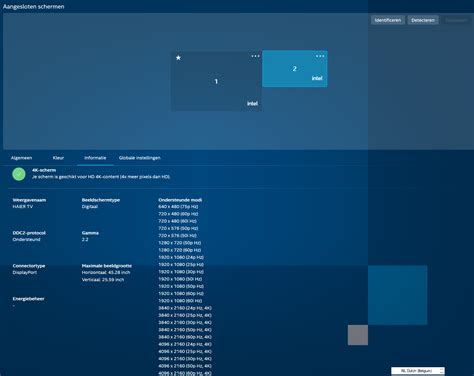The image size is (474, 376).
Task: Click the Maximale beeldgrootte label
Action: tap(107, 266)
